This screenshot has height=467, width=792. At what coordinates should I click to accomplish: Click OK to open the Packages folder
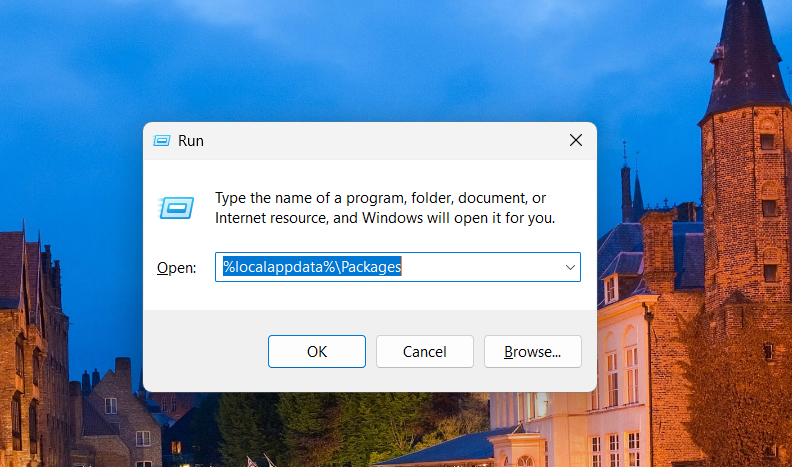pyautogui.click(x=317, y=351)
